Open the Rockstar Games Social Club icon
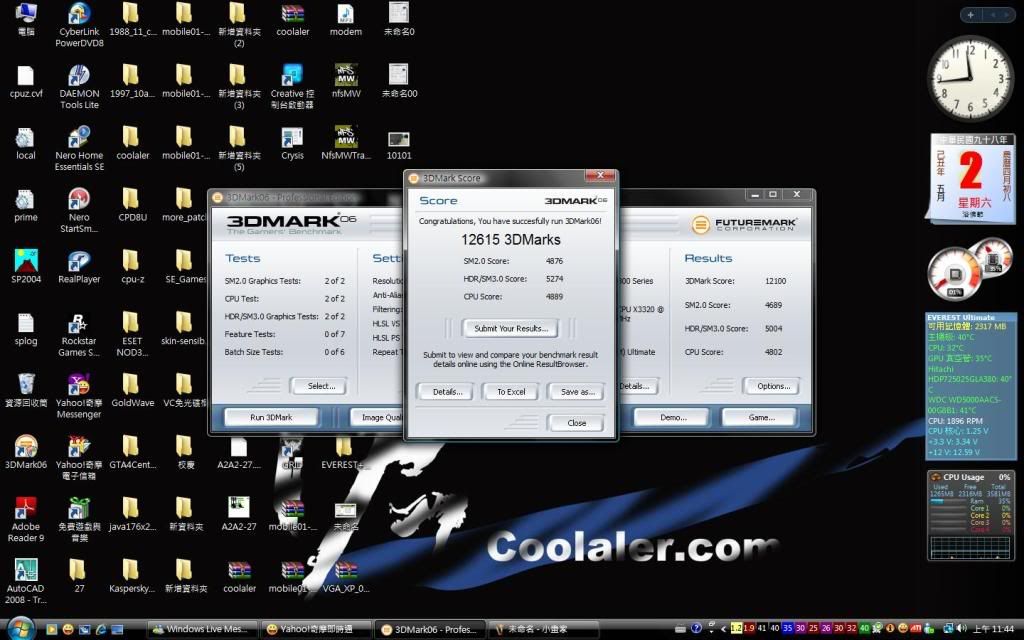This screenshot has height=640, width=1024. 79,324
